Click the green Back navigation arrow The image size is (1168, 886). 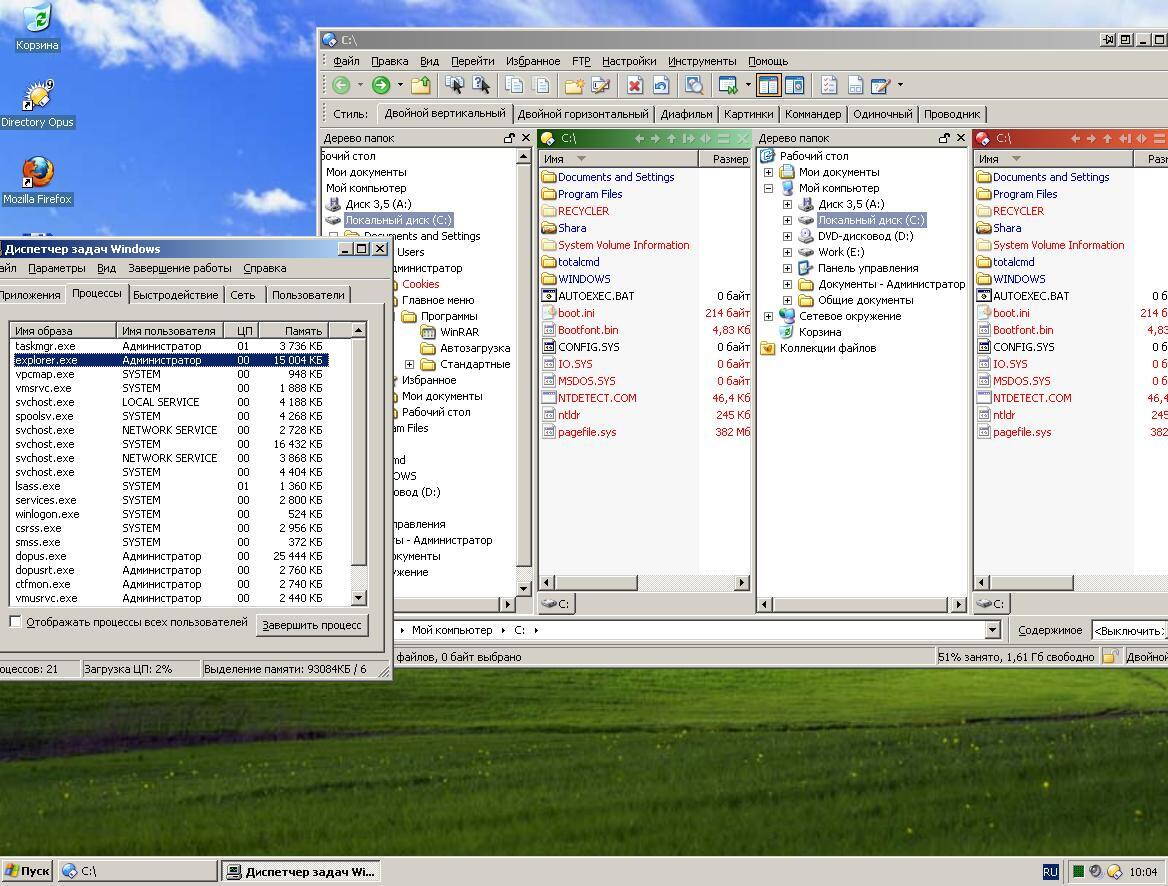[341, 85]
